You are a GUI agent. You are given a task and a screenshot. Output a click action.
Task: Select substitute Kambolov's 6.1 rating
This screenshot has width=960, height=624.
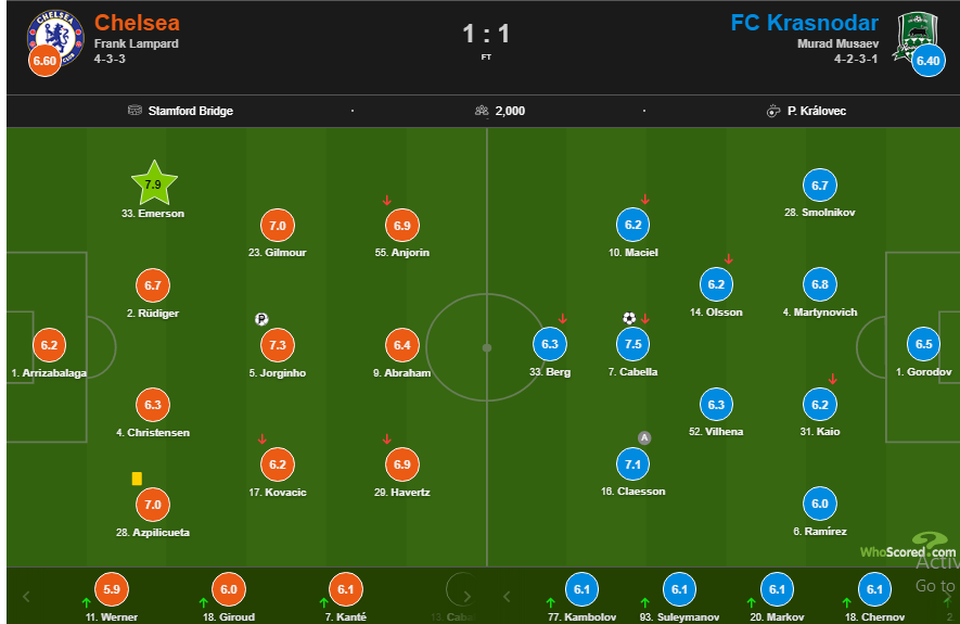click(x=582, y=589)
